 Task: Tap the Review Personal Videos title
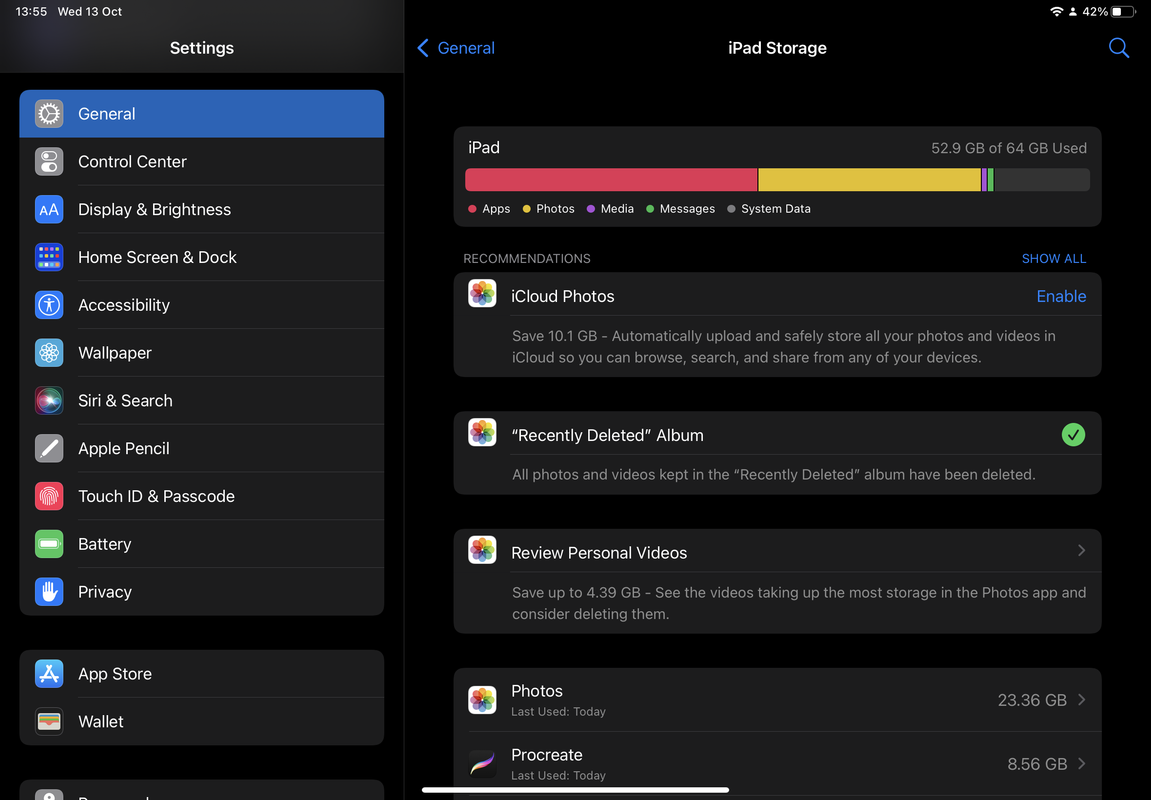click(599, 553)
